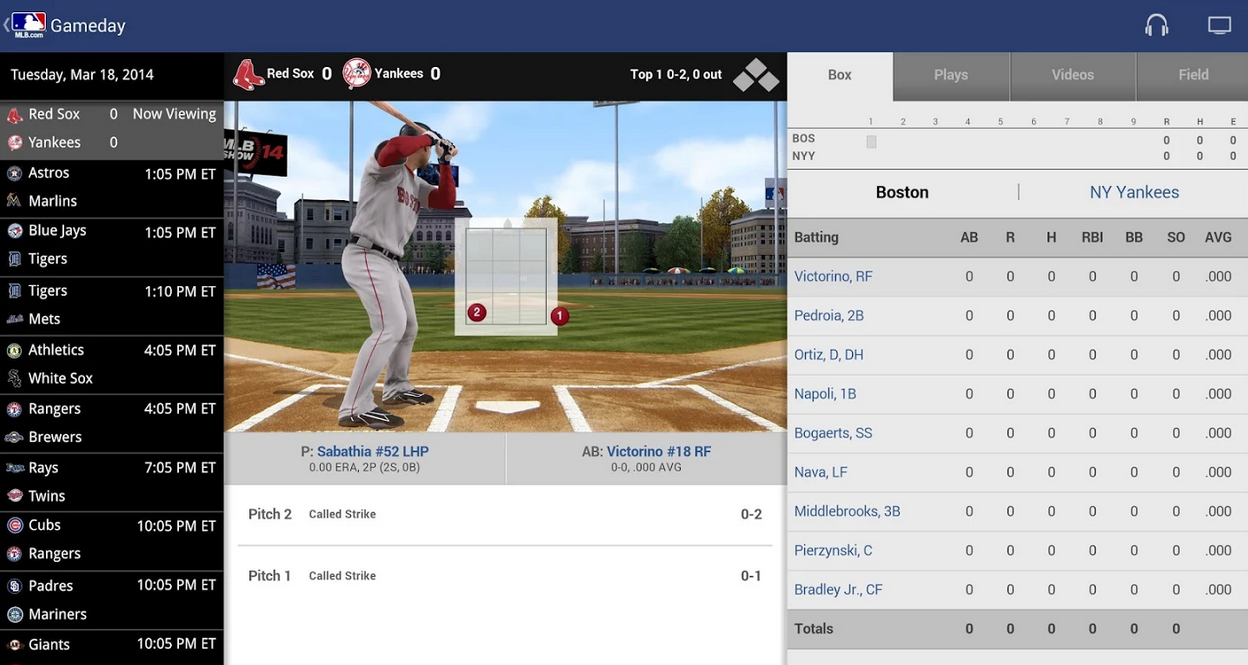This screenshot has height=665, width=1248.
Task: Show the Field tab
Action: point(1193,75)
